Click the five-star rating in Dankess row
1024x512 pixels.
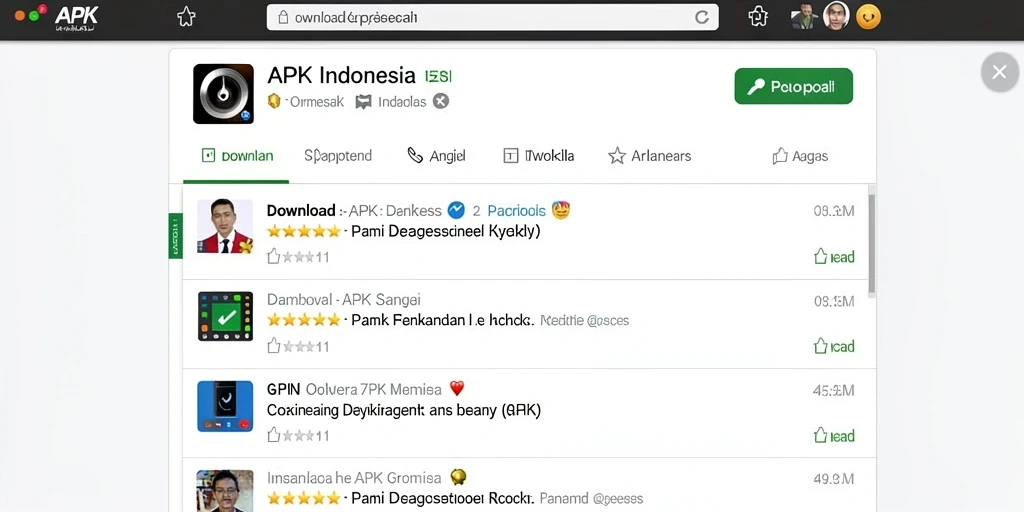pos(304,231)
